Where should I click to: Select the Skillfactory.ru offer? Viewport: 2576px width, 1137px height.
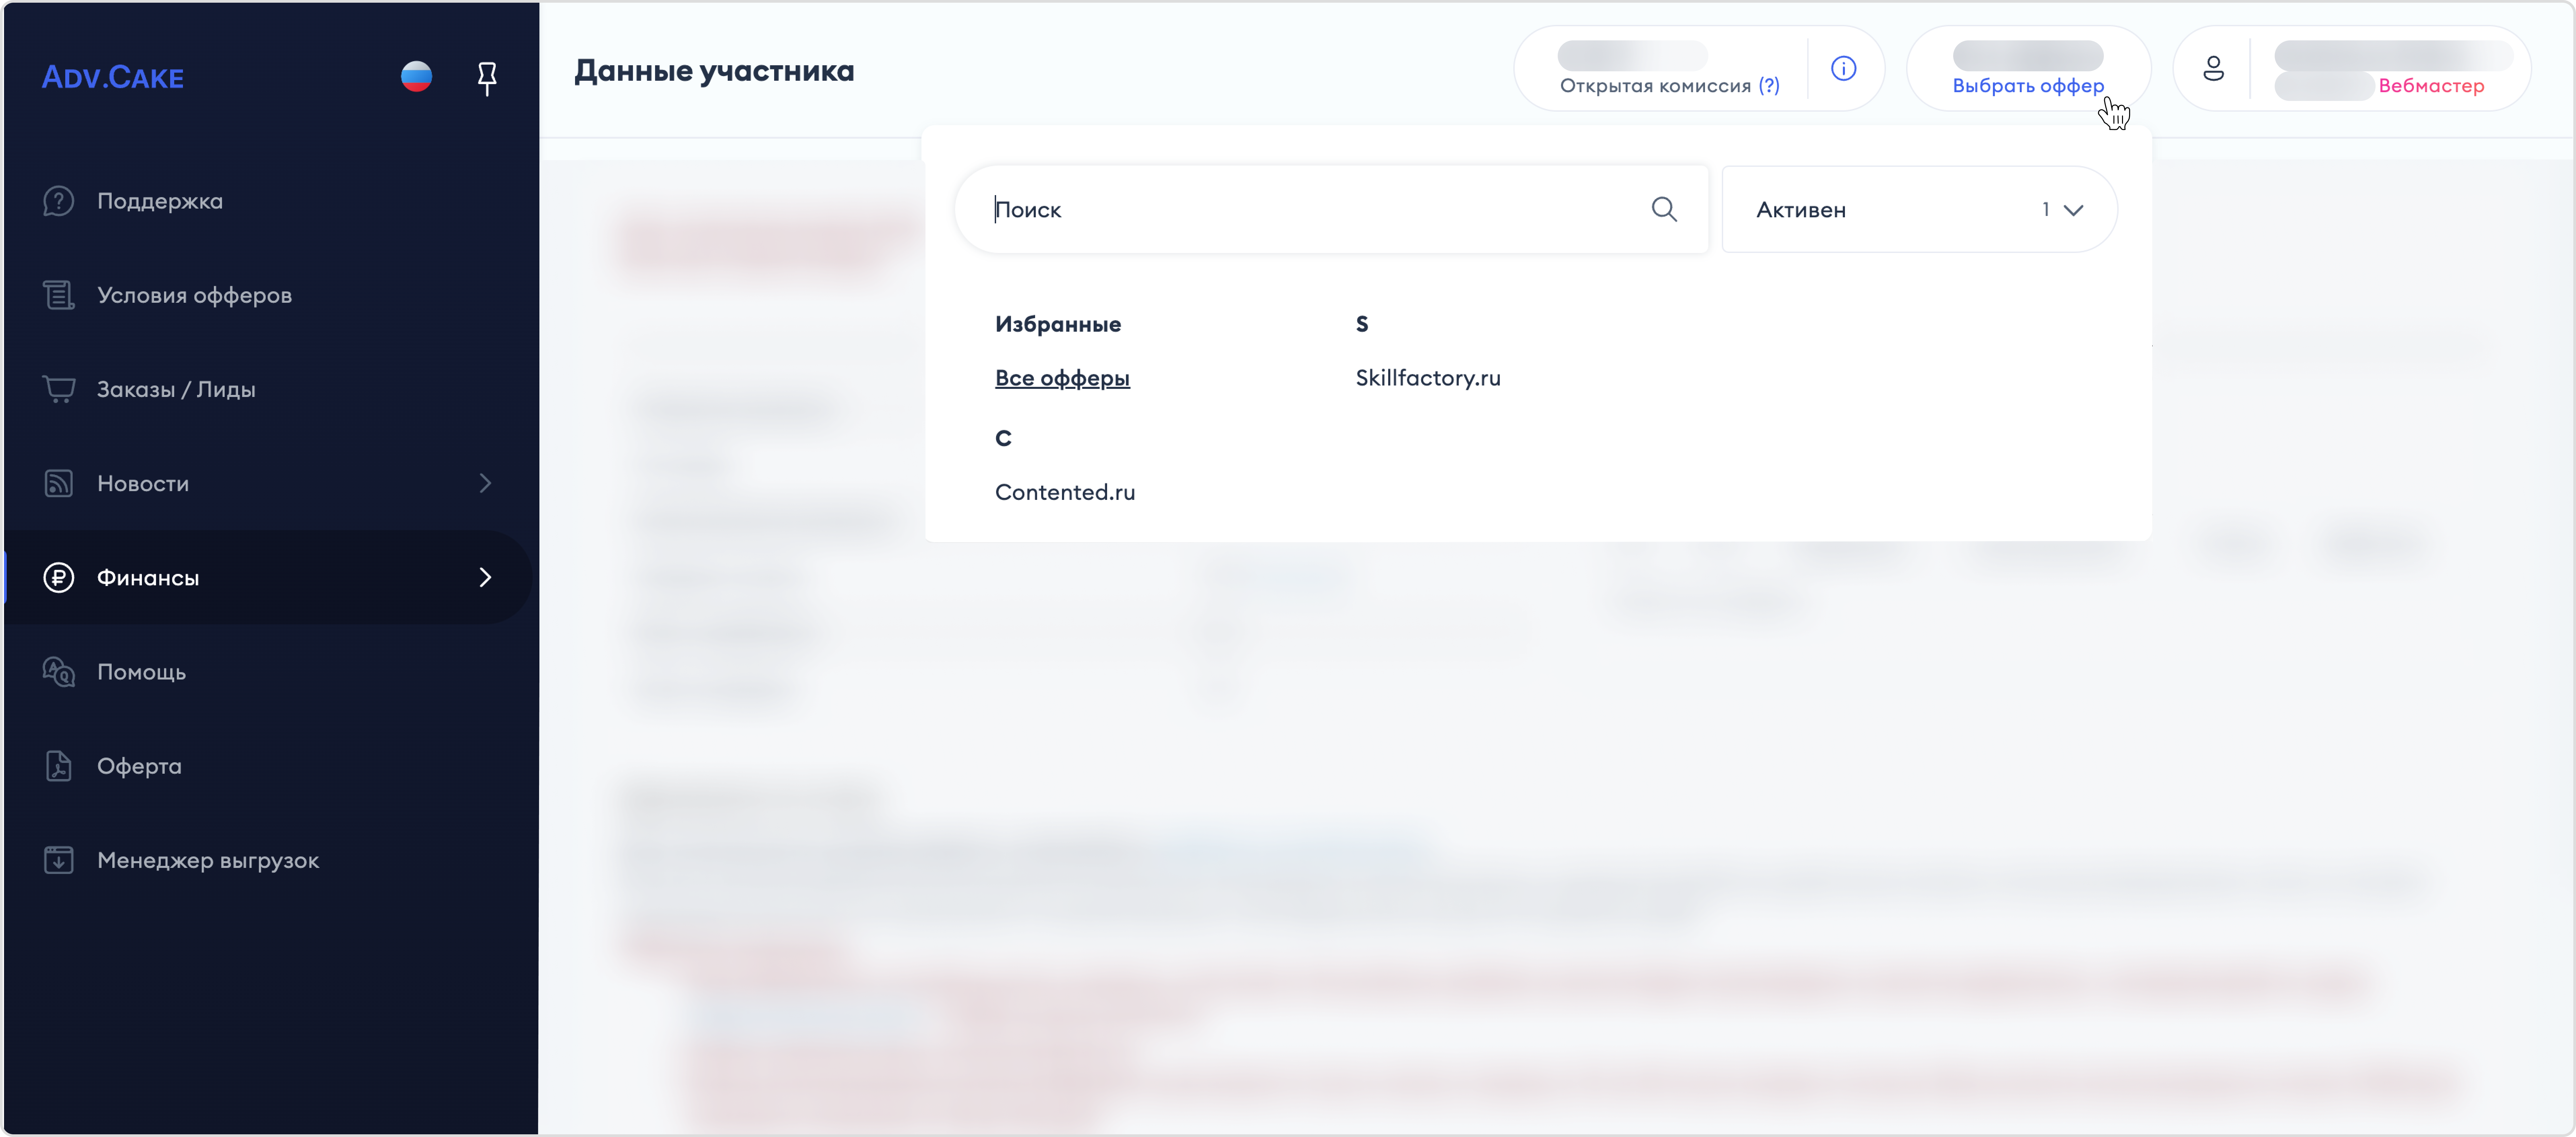(1428, 378)
